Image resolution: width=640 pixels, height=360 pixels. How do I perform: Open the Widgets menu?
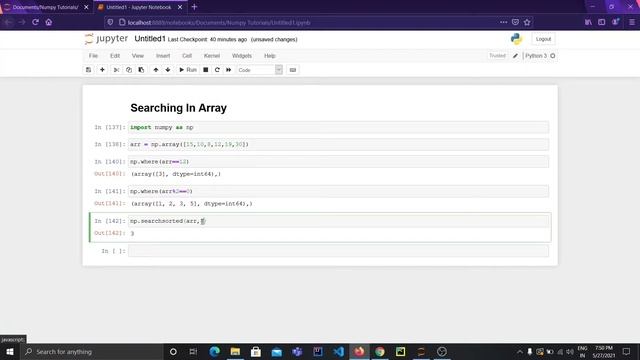point(242,56)
